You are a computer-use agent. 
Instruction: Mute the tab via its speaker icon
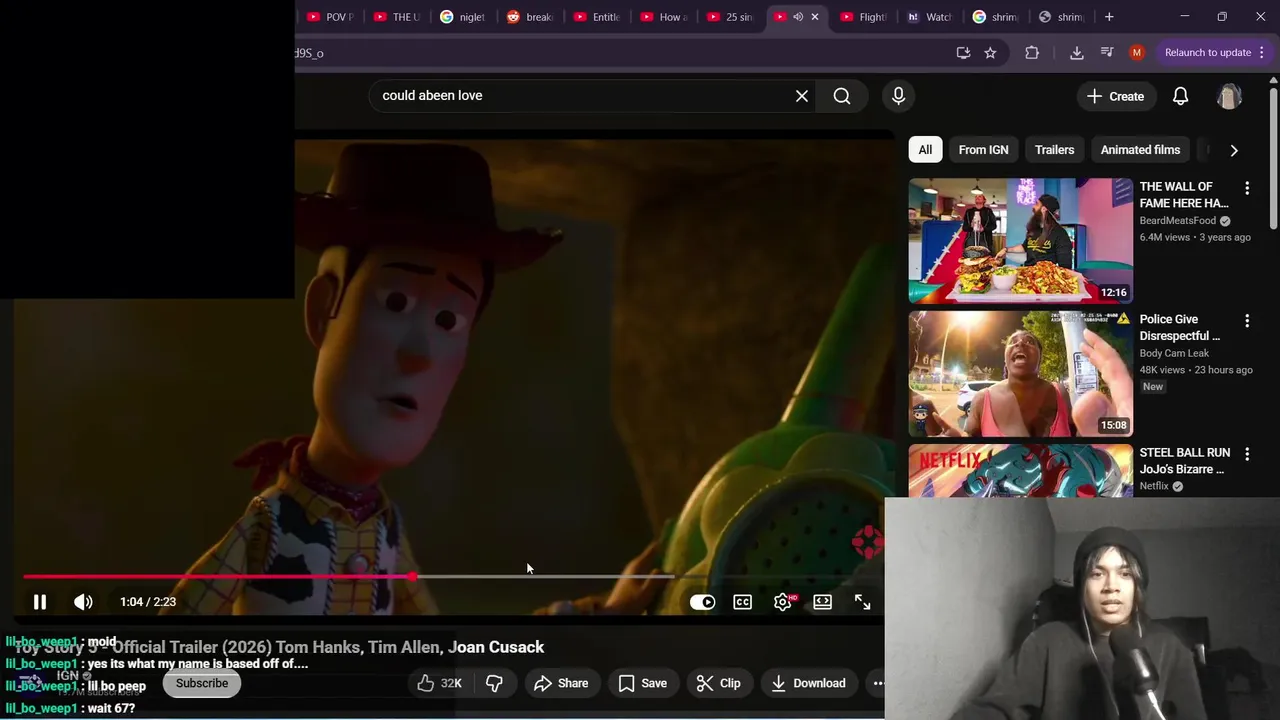pos(798,17)
